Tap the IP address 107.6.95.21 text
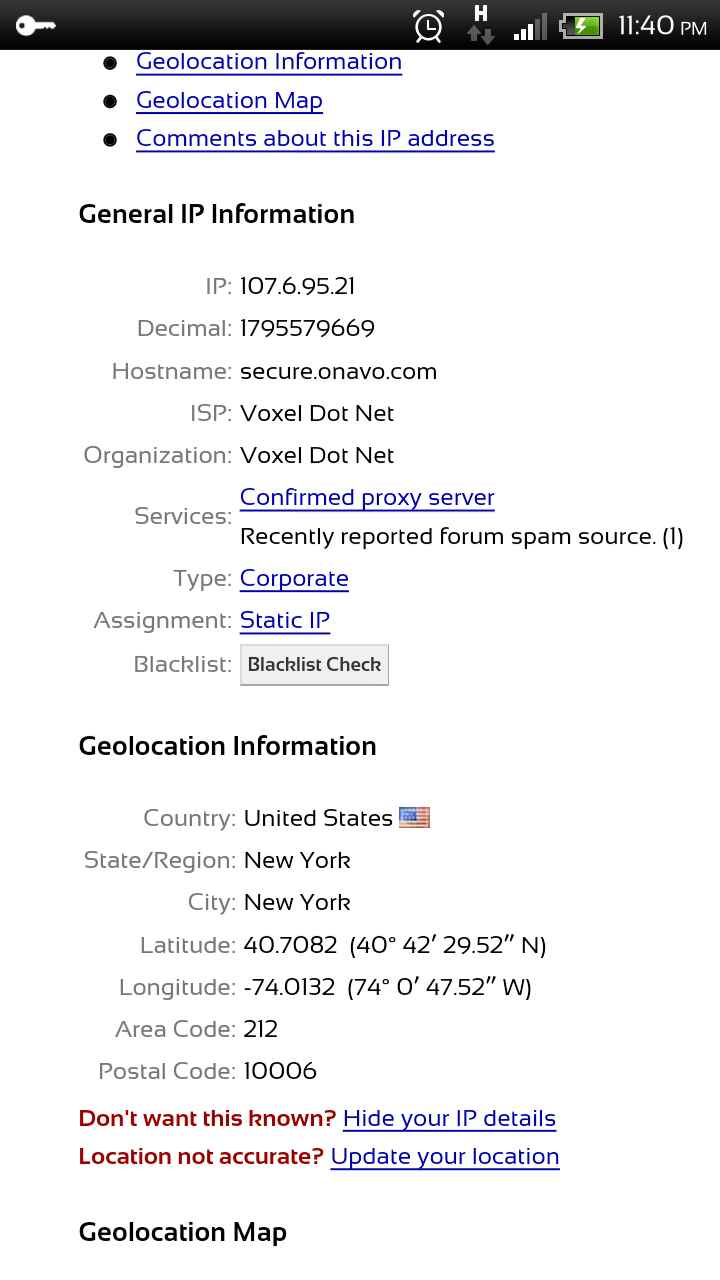Viewport: 720px width, 1280px height. (x=297, y=287)
